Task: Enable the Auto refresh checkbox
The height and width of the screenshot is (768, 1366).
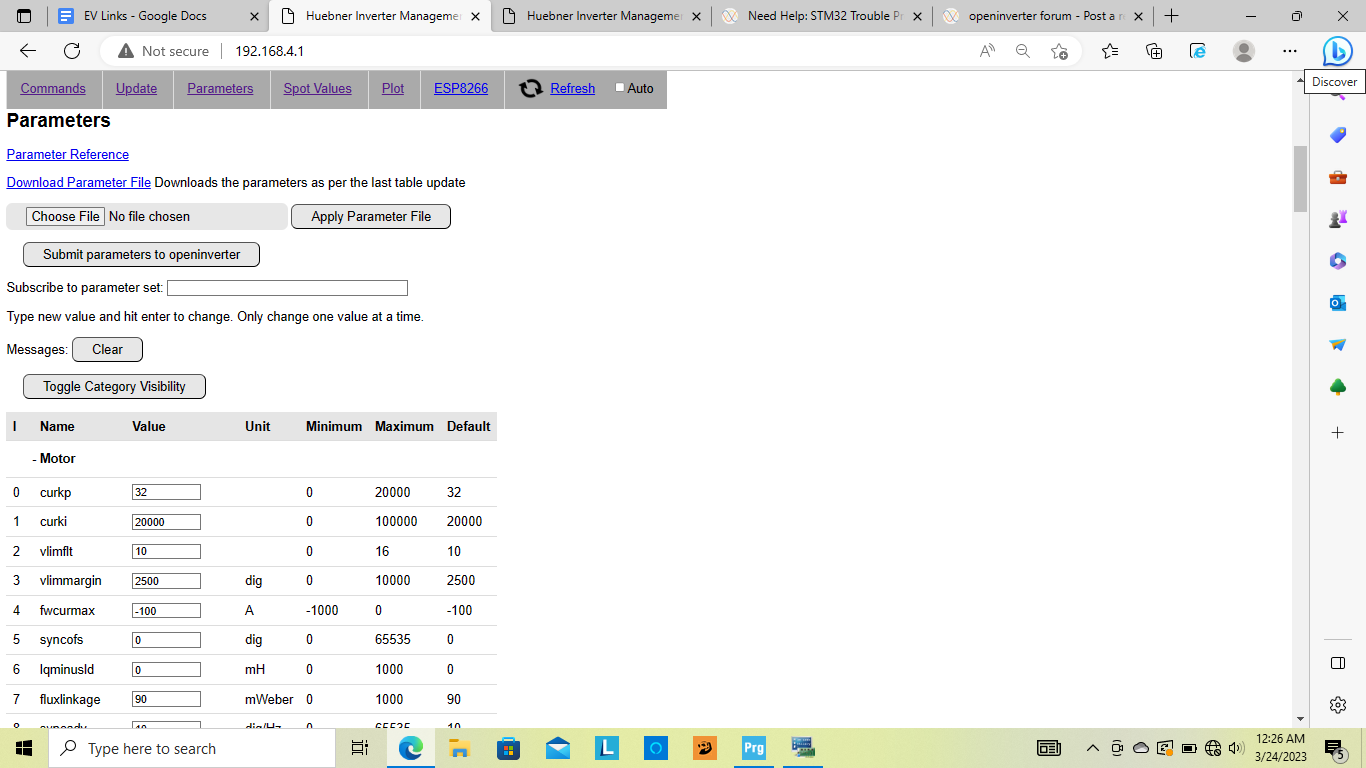Action: point(620,88)
